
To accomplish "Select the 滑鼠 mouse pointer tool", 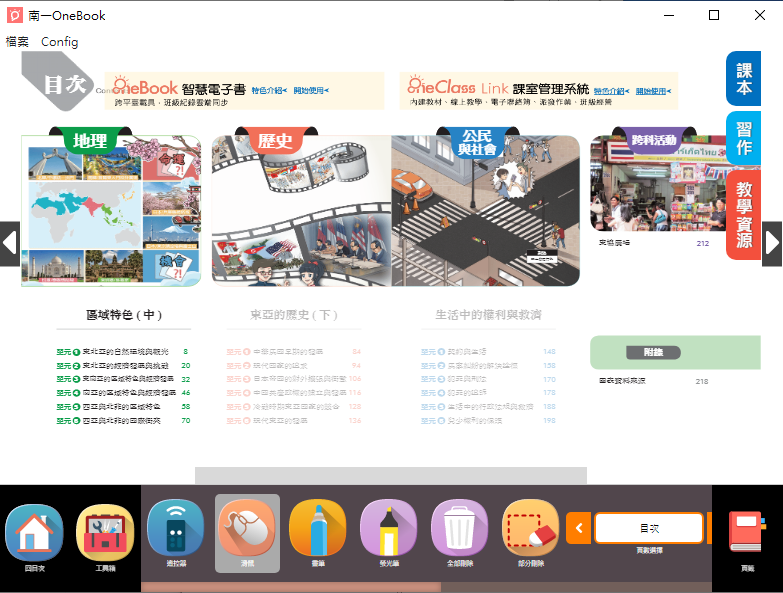I will tap(247, 528).
